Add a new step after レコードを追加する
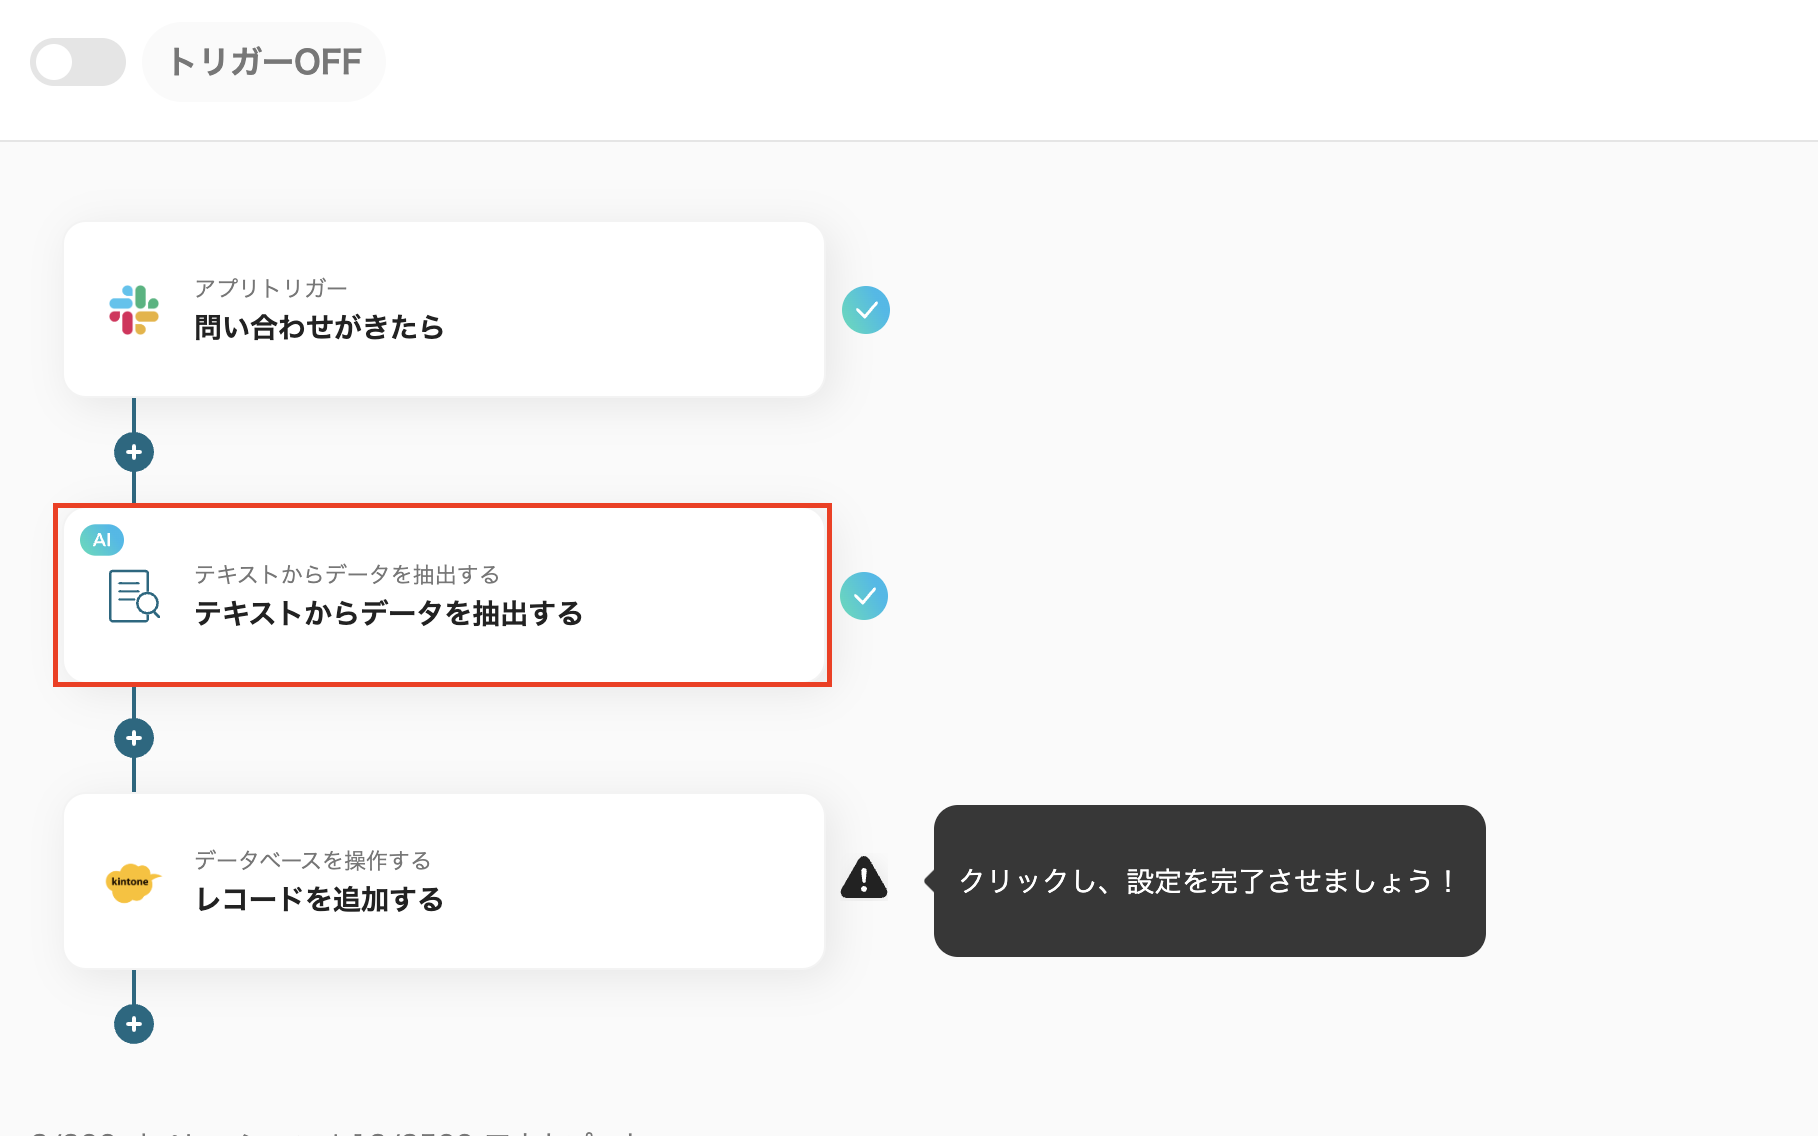The height and width of the screenshot is (1136, 1818). tap(133, 1023)
